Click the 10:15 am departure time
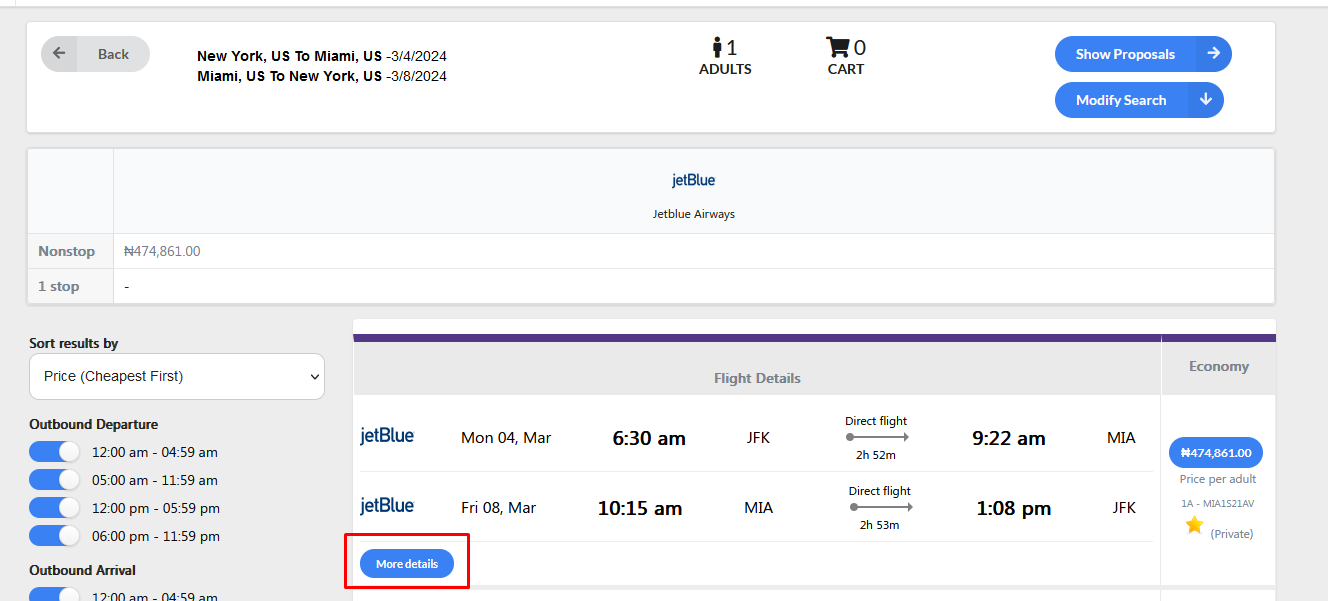Image resolution: width=1328 pixels, height=601 pixels. coord(640,508)
